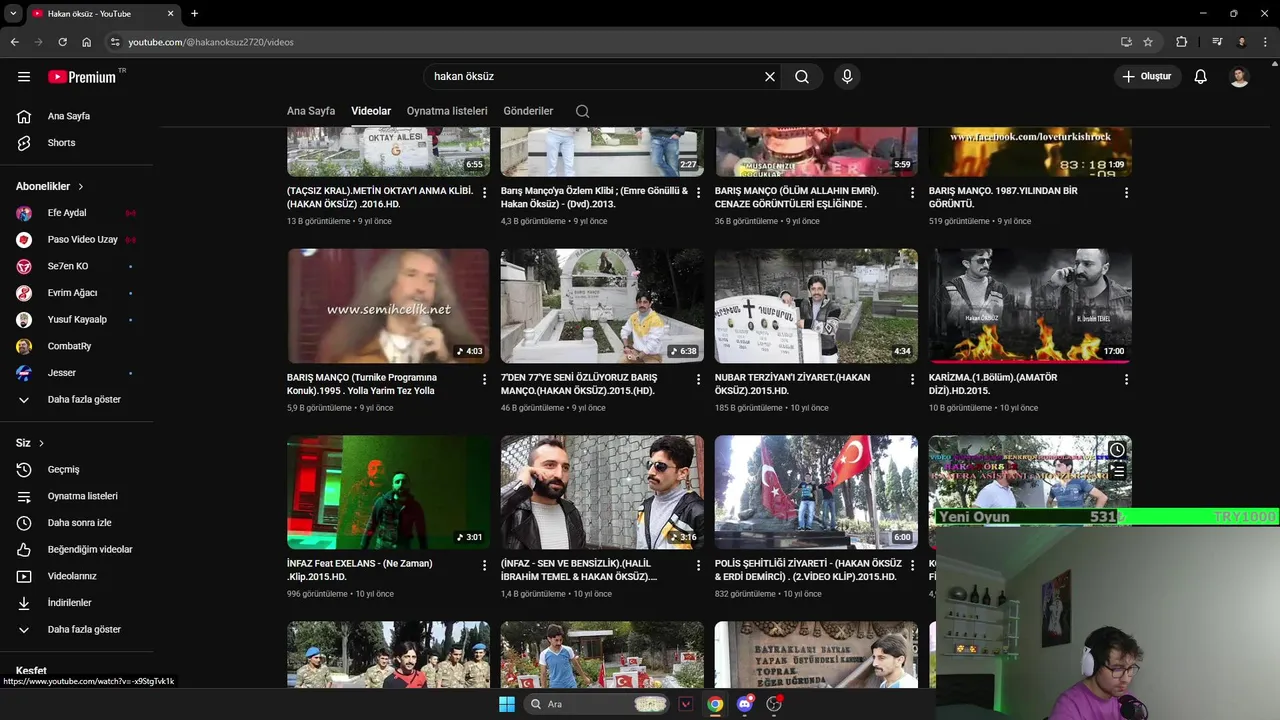Viewport: 1280px width, 720px height.
Task: Open the NUBAR TERZİYAN'I ZİYARET thumbnail
Action: click(816, 306)
